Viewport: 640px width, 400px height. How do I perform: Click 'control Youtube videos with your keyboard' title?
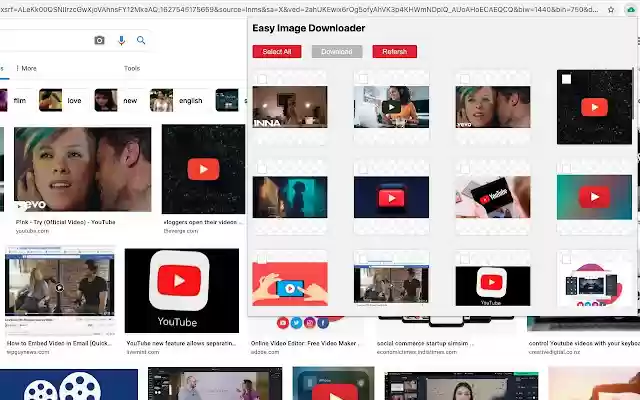click(584, 343)
